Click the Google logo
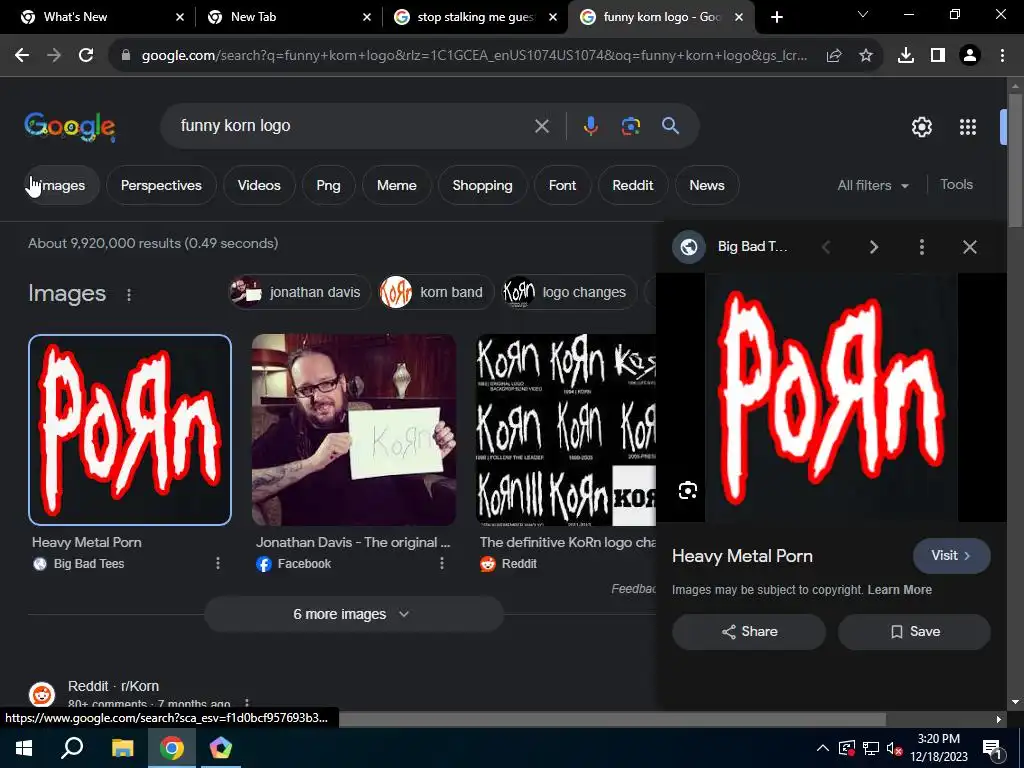The width and height of the screenshot is (1024, 768). point(70,126)
